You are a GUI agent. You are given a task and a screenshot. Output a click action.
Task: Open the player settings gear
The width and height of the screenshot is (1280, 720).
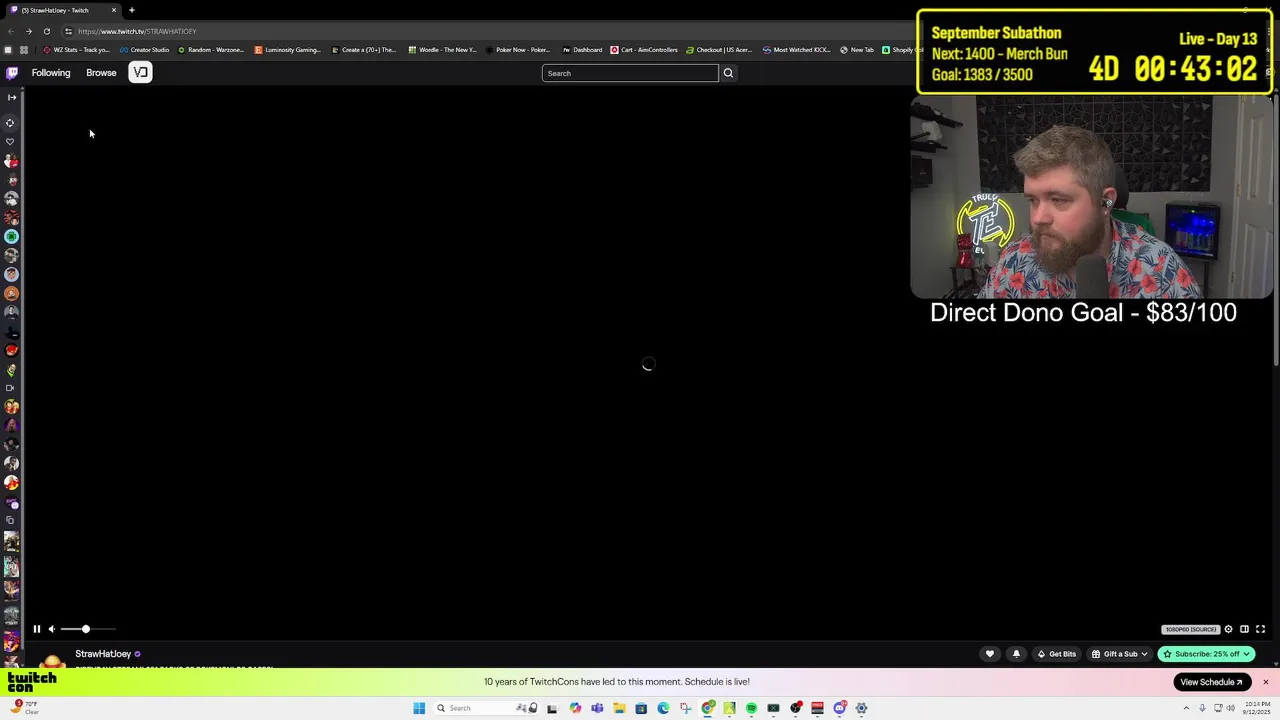(1229, 629)
